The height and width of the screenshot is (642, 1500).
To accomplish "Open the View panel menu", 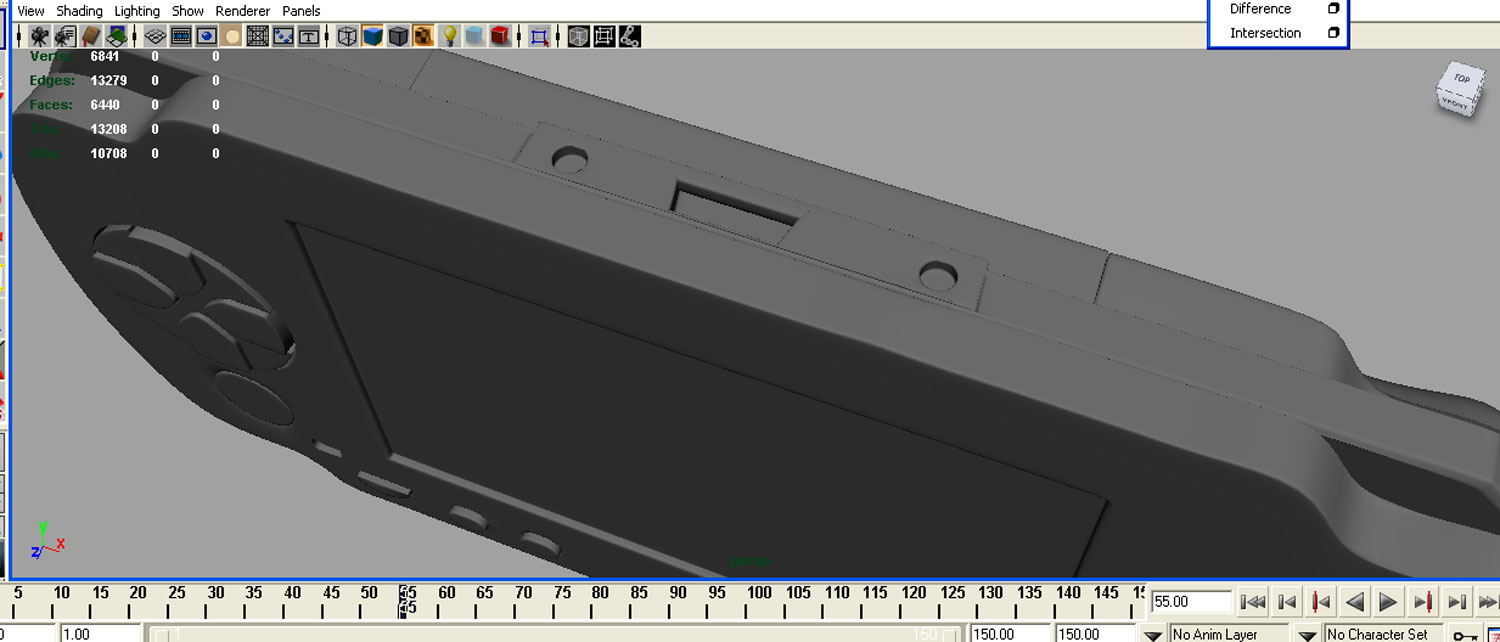I will 31,11.
